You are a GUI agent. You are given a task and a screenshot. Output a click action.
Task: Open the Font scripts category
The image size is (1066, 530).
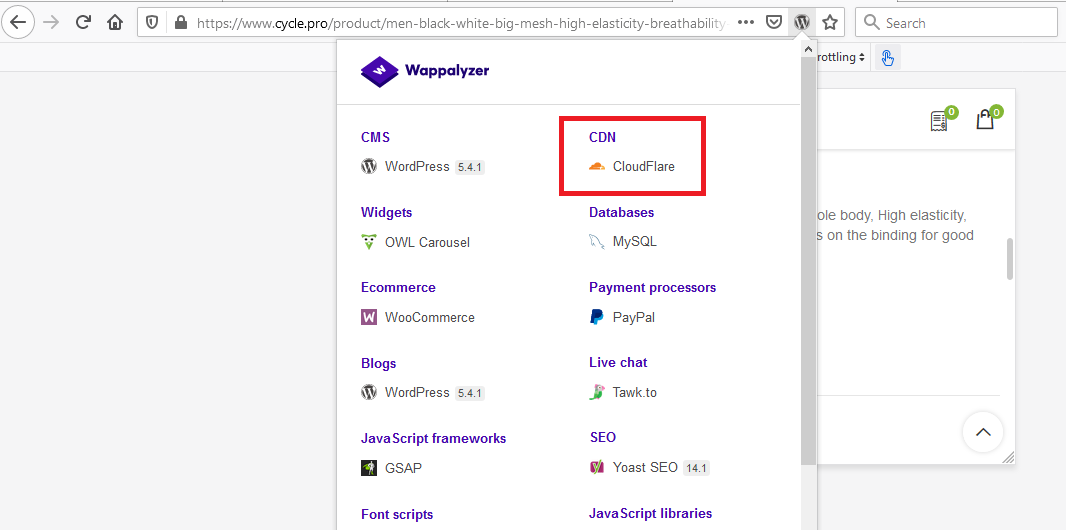coord(397,514)
